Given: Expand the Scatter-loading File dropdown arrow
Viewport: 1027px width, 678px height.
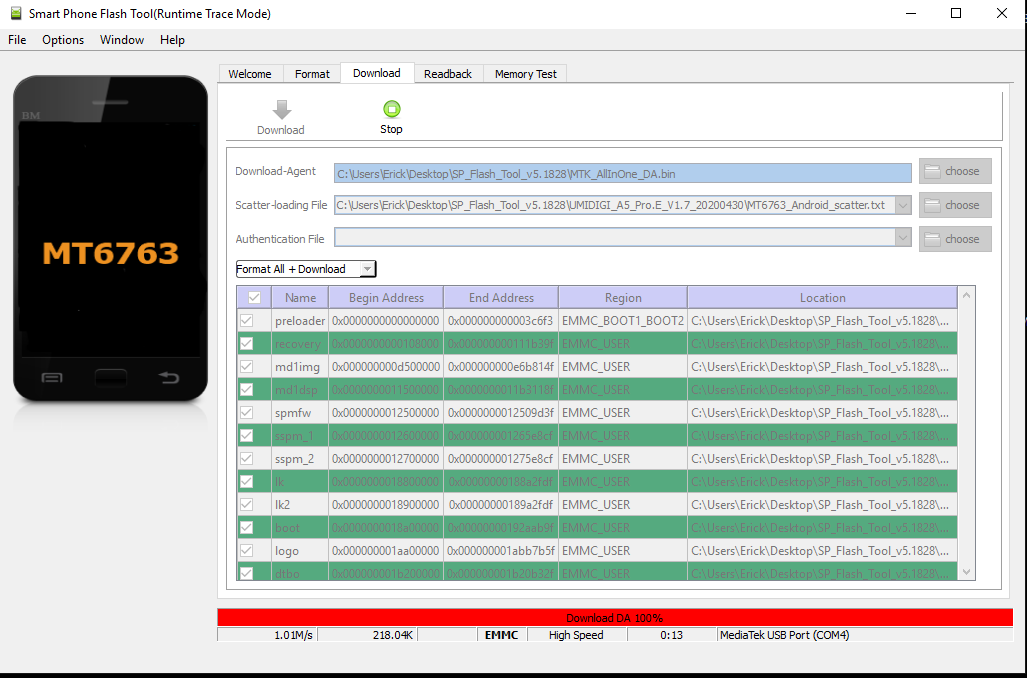Looking at the screenshot, I should (x=903, y=205).
